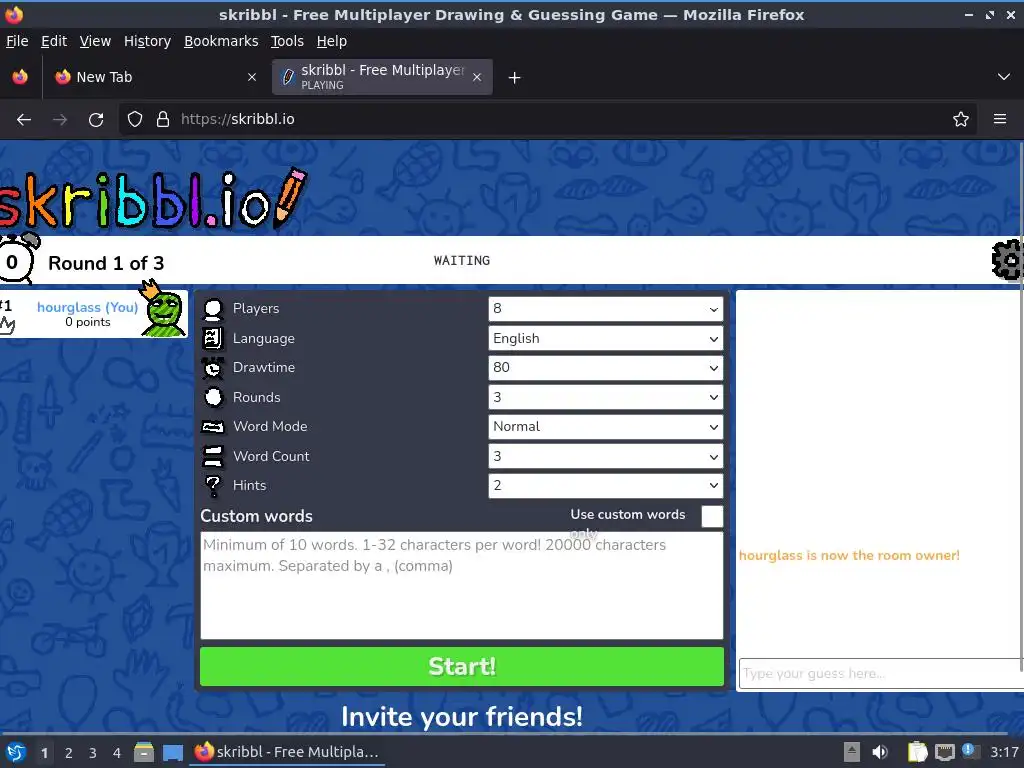Click the taskbar clock showing 3:17

(x=1004, y=752)
